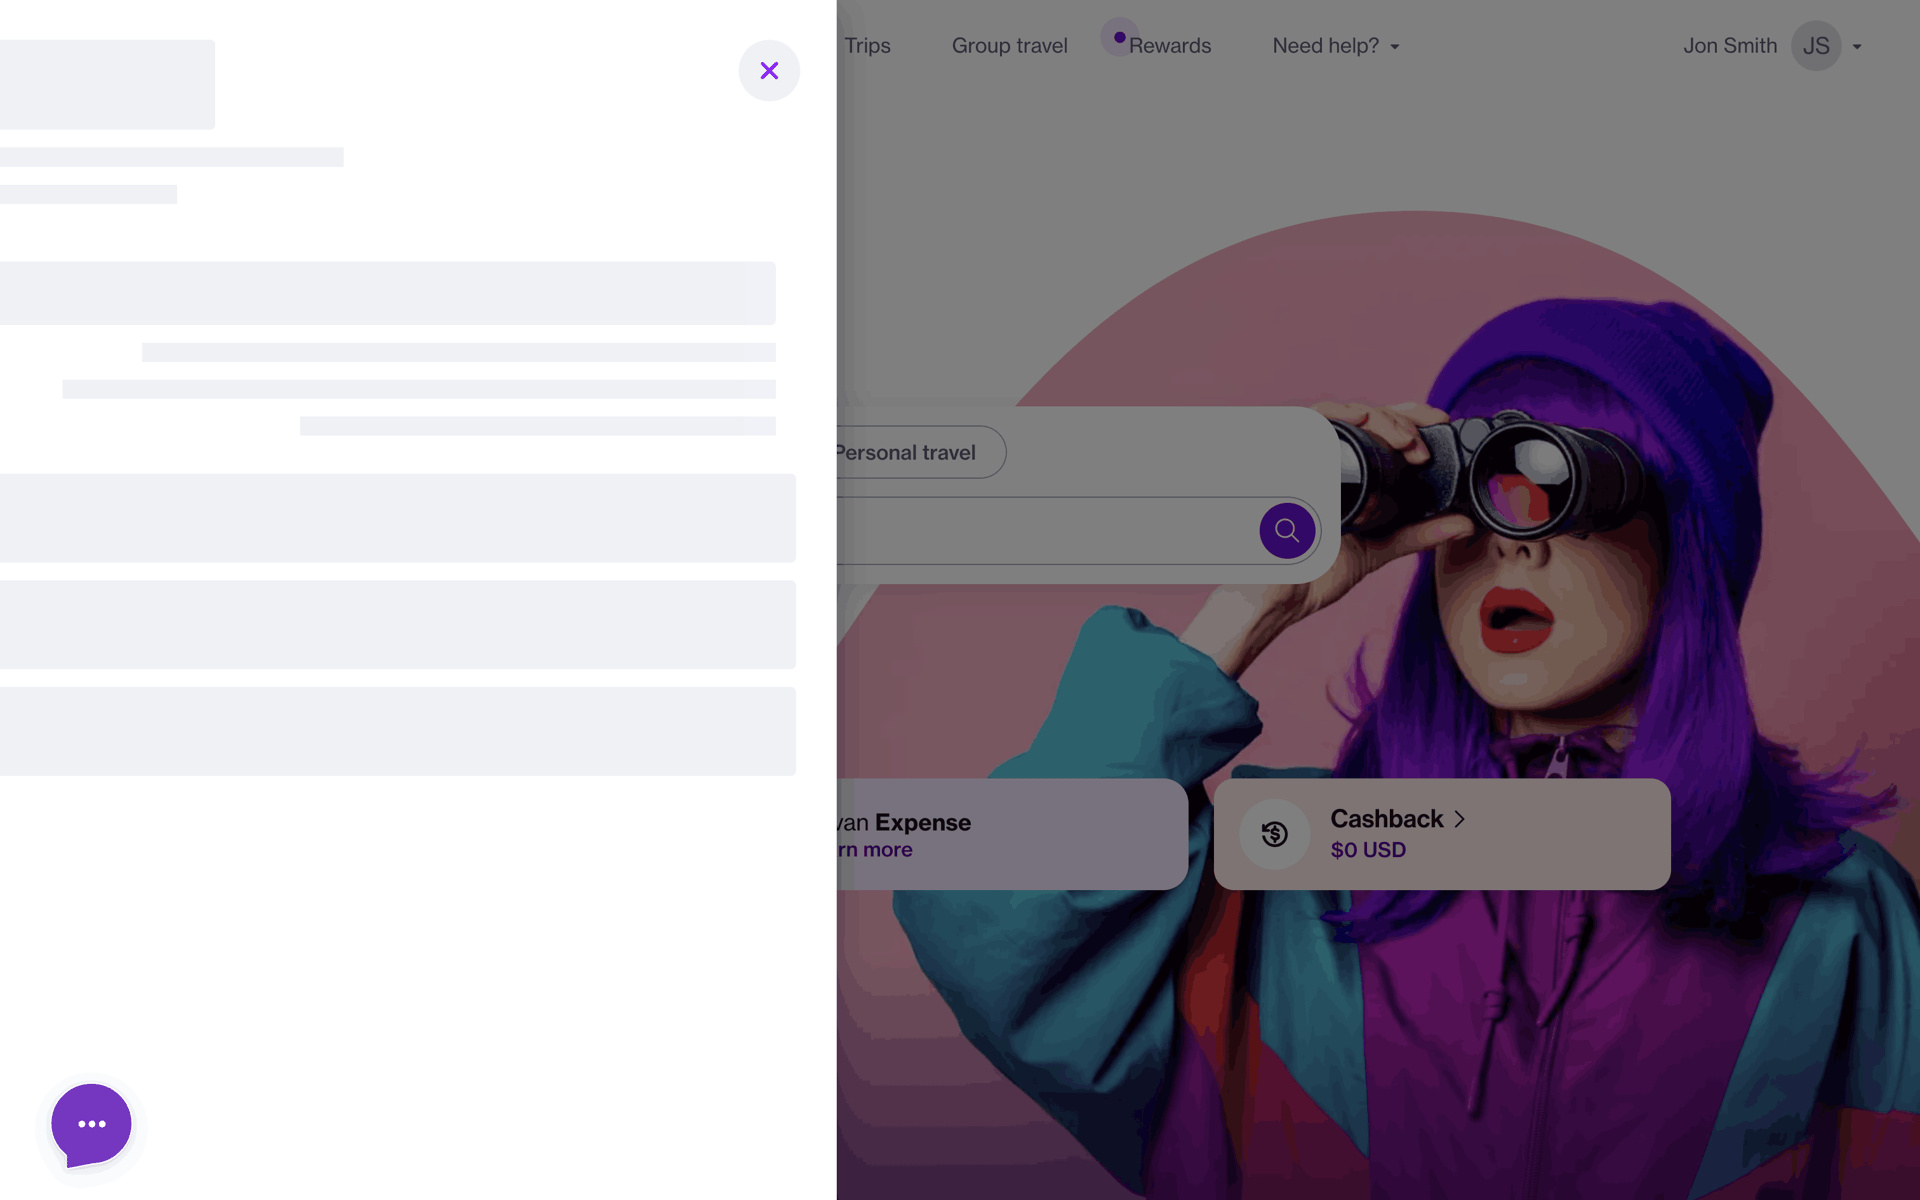
Task: Click the $0 USD cashback amount
Action: tap(1368, 850)
